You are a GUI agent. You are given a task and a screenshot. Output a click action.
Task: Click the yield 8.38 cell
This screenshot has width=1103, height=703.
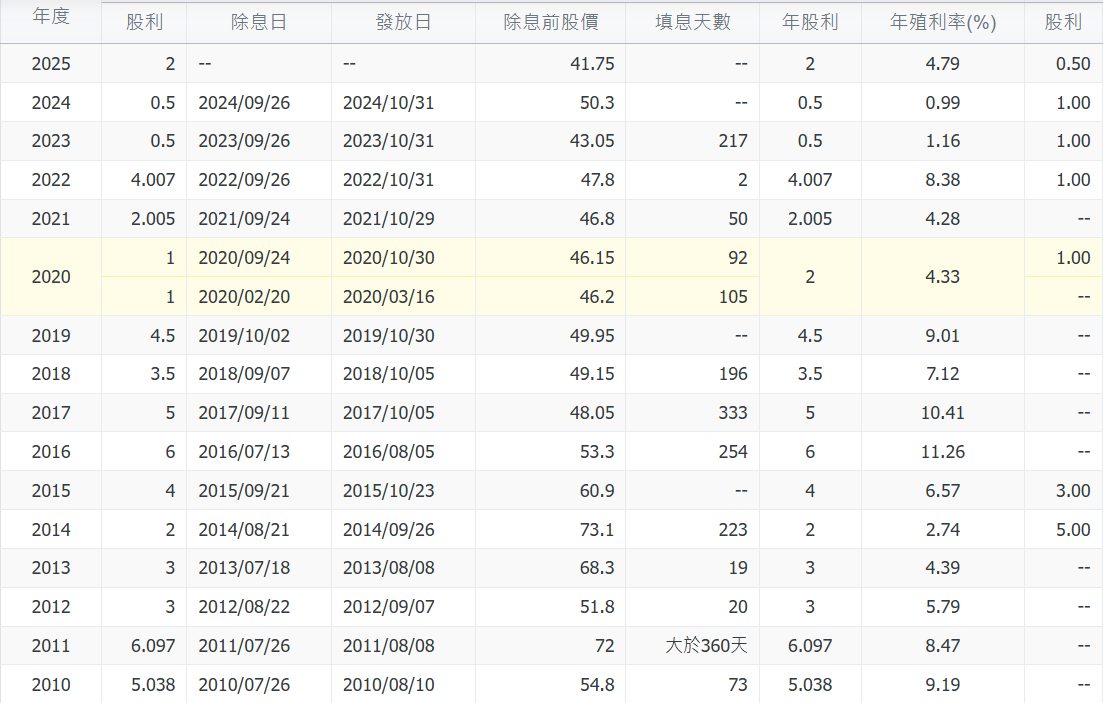943,180
